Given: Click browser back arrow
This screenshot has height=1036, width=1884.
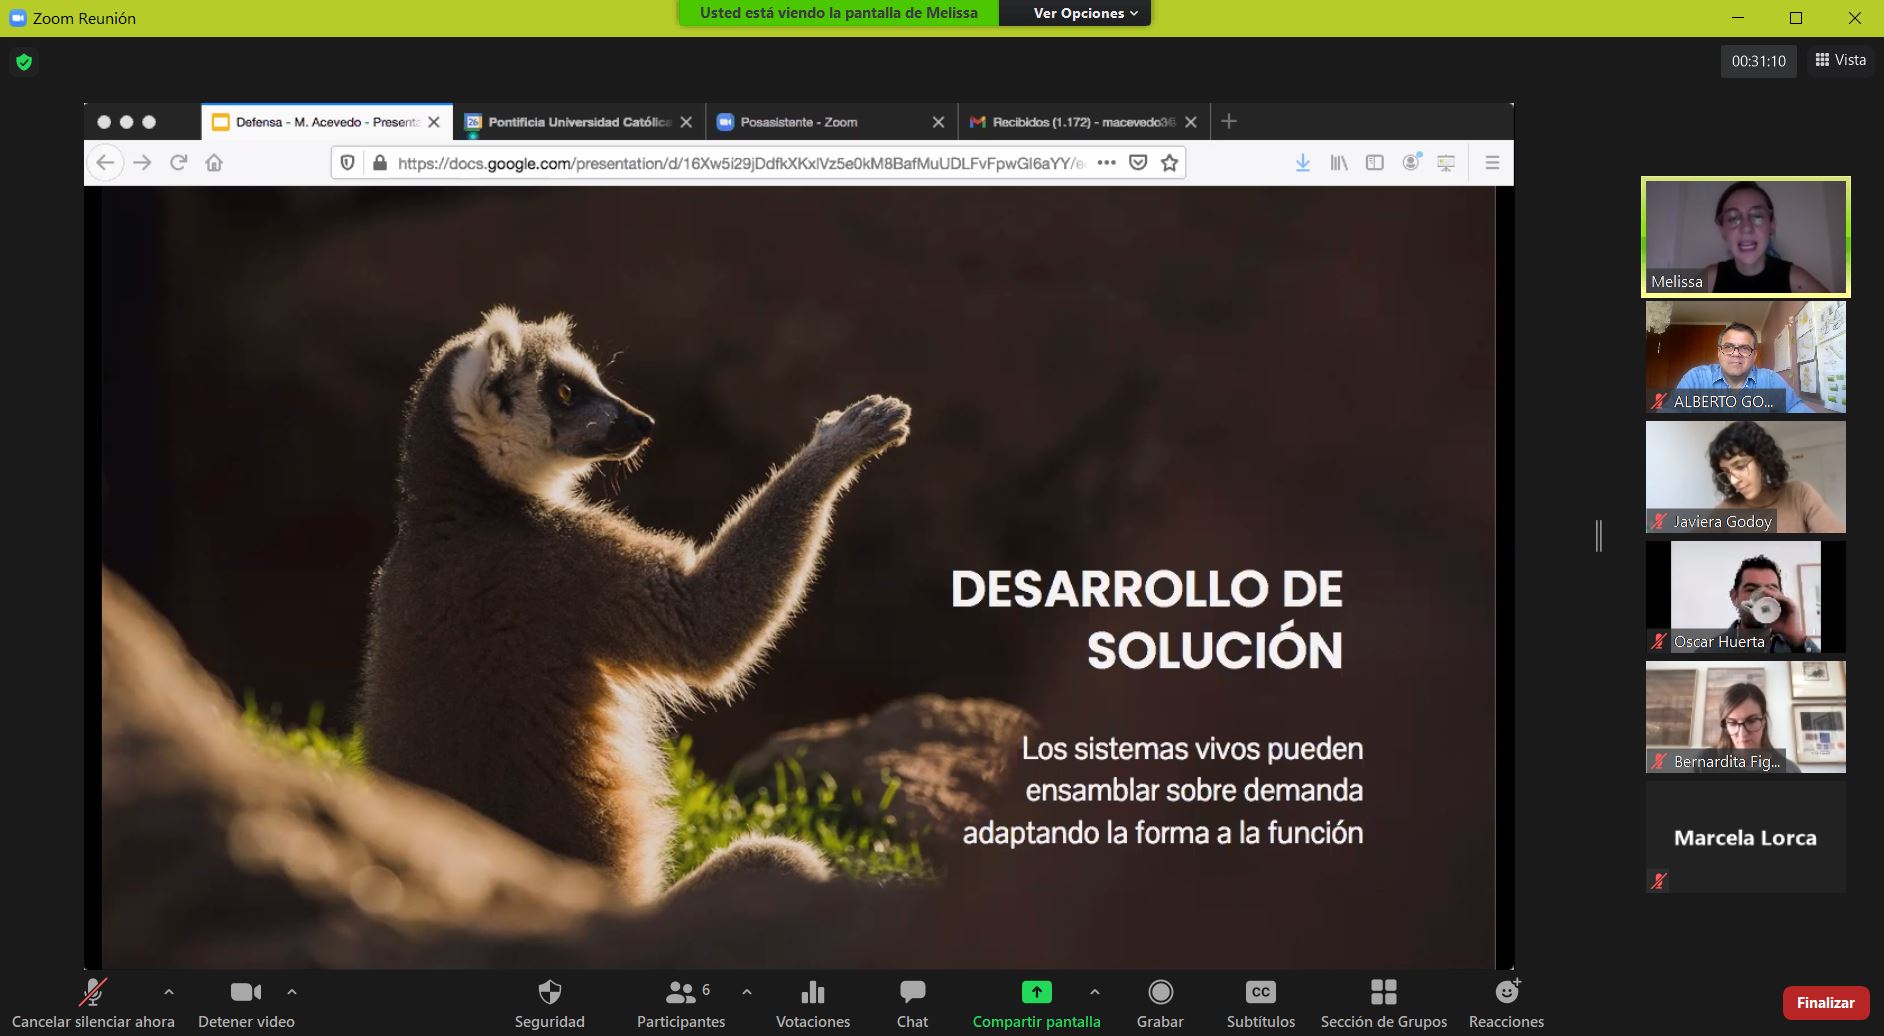Looking at the screenshot, I should pyautogui.click(x=105, y=162).
